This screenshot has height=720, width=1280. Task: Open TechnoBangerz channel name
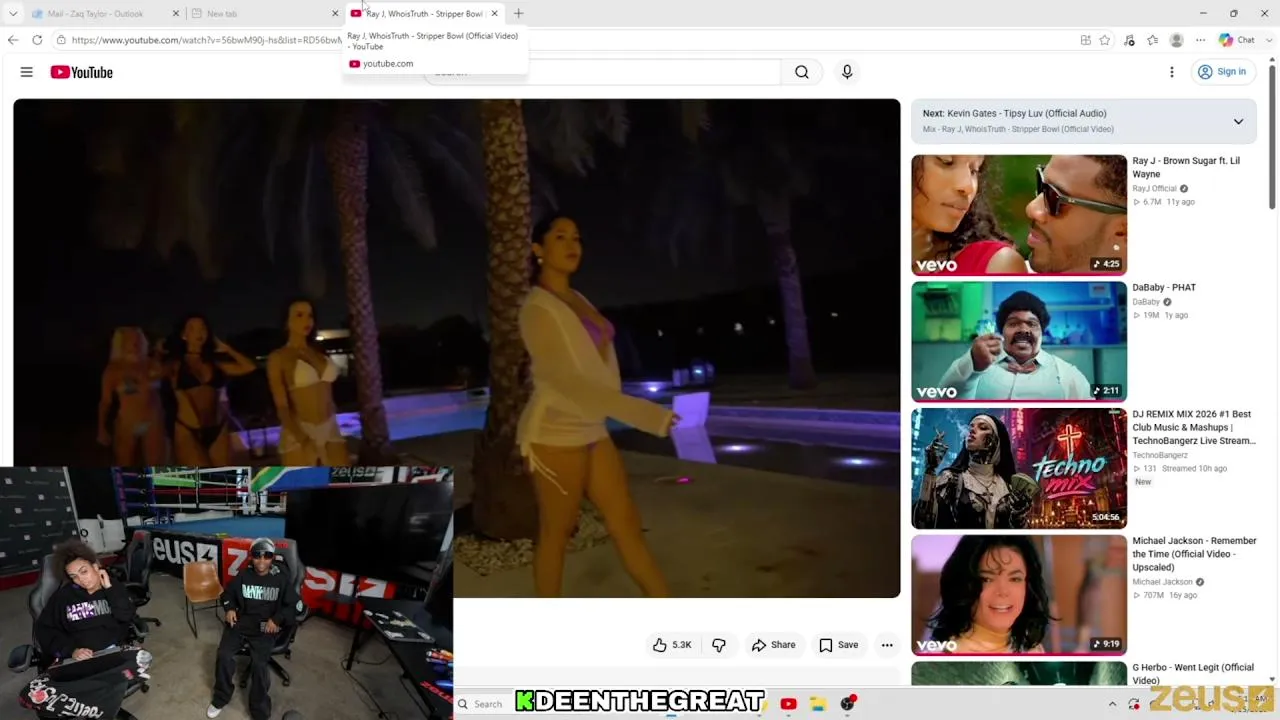tap(1160, 455)
